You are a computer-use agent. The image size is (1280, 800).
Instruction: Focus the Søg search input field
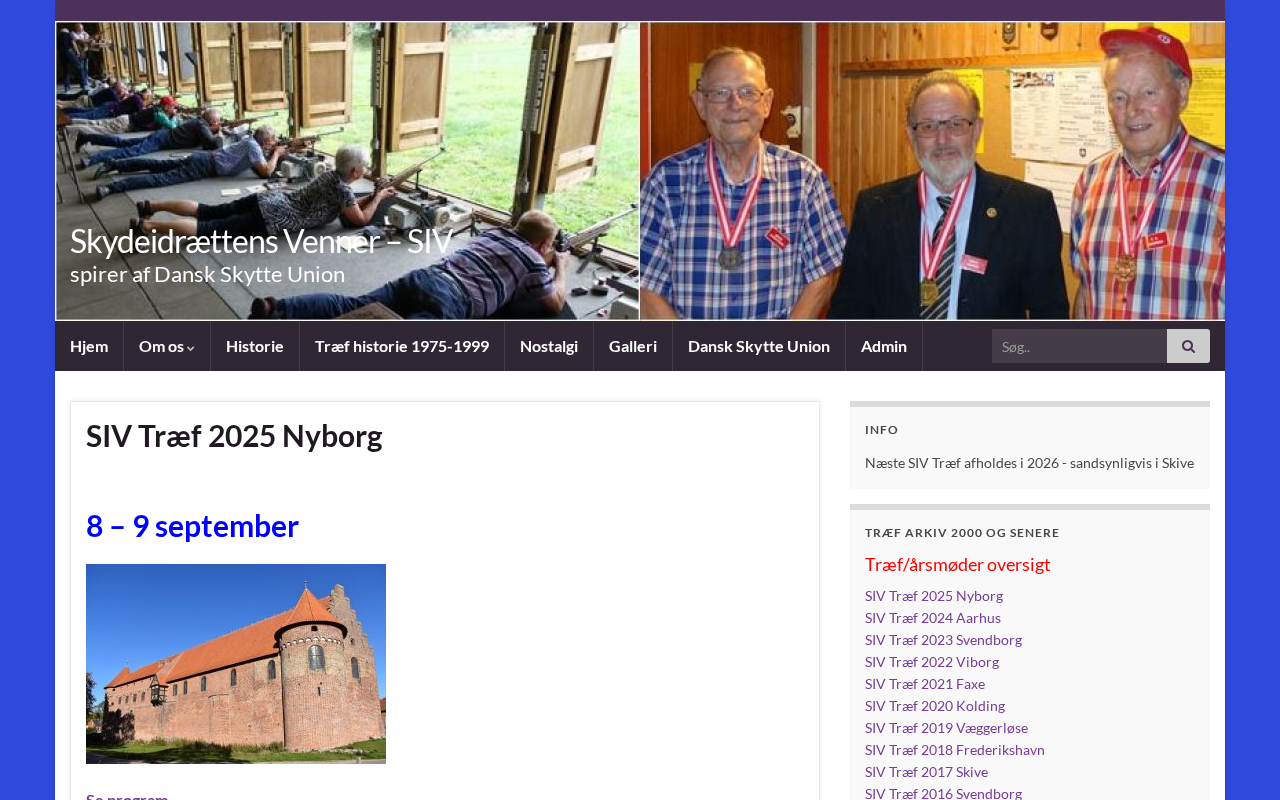[1079, 346]
